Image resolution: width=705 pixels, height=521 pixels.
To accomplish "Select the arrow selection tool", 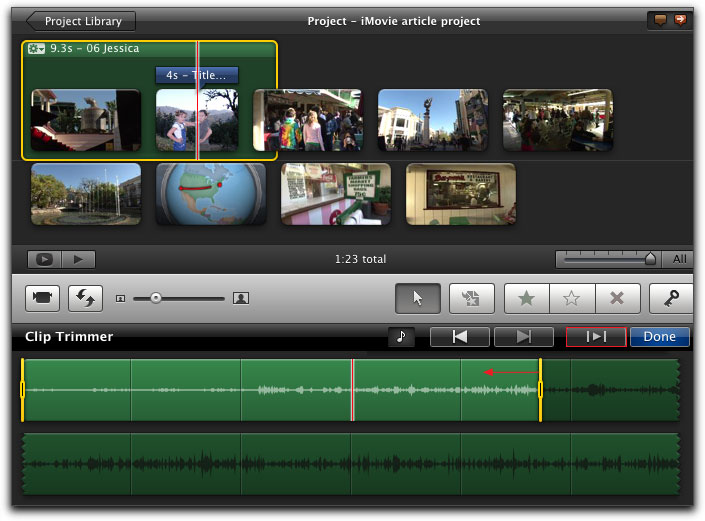I will [x=418, y=298].
